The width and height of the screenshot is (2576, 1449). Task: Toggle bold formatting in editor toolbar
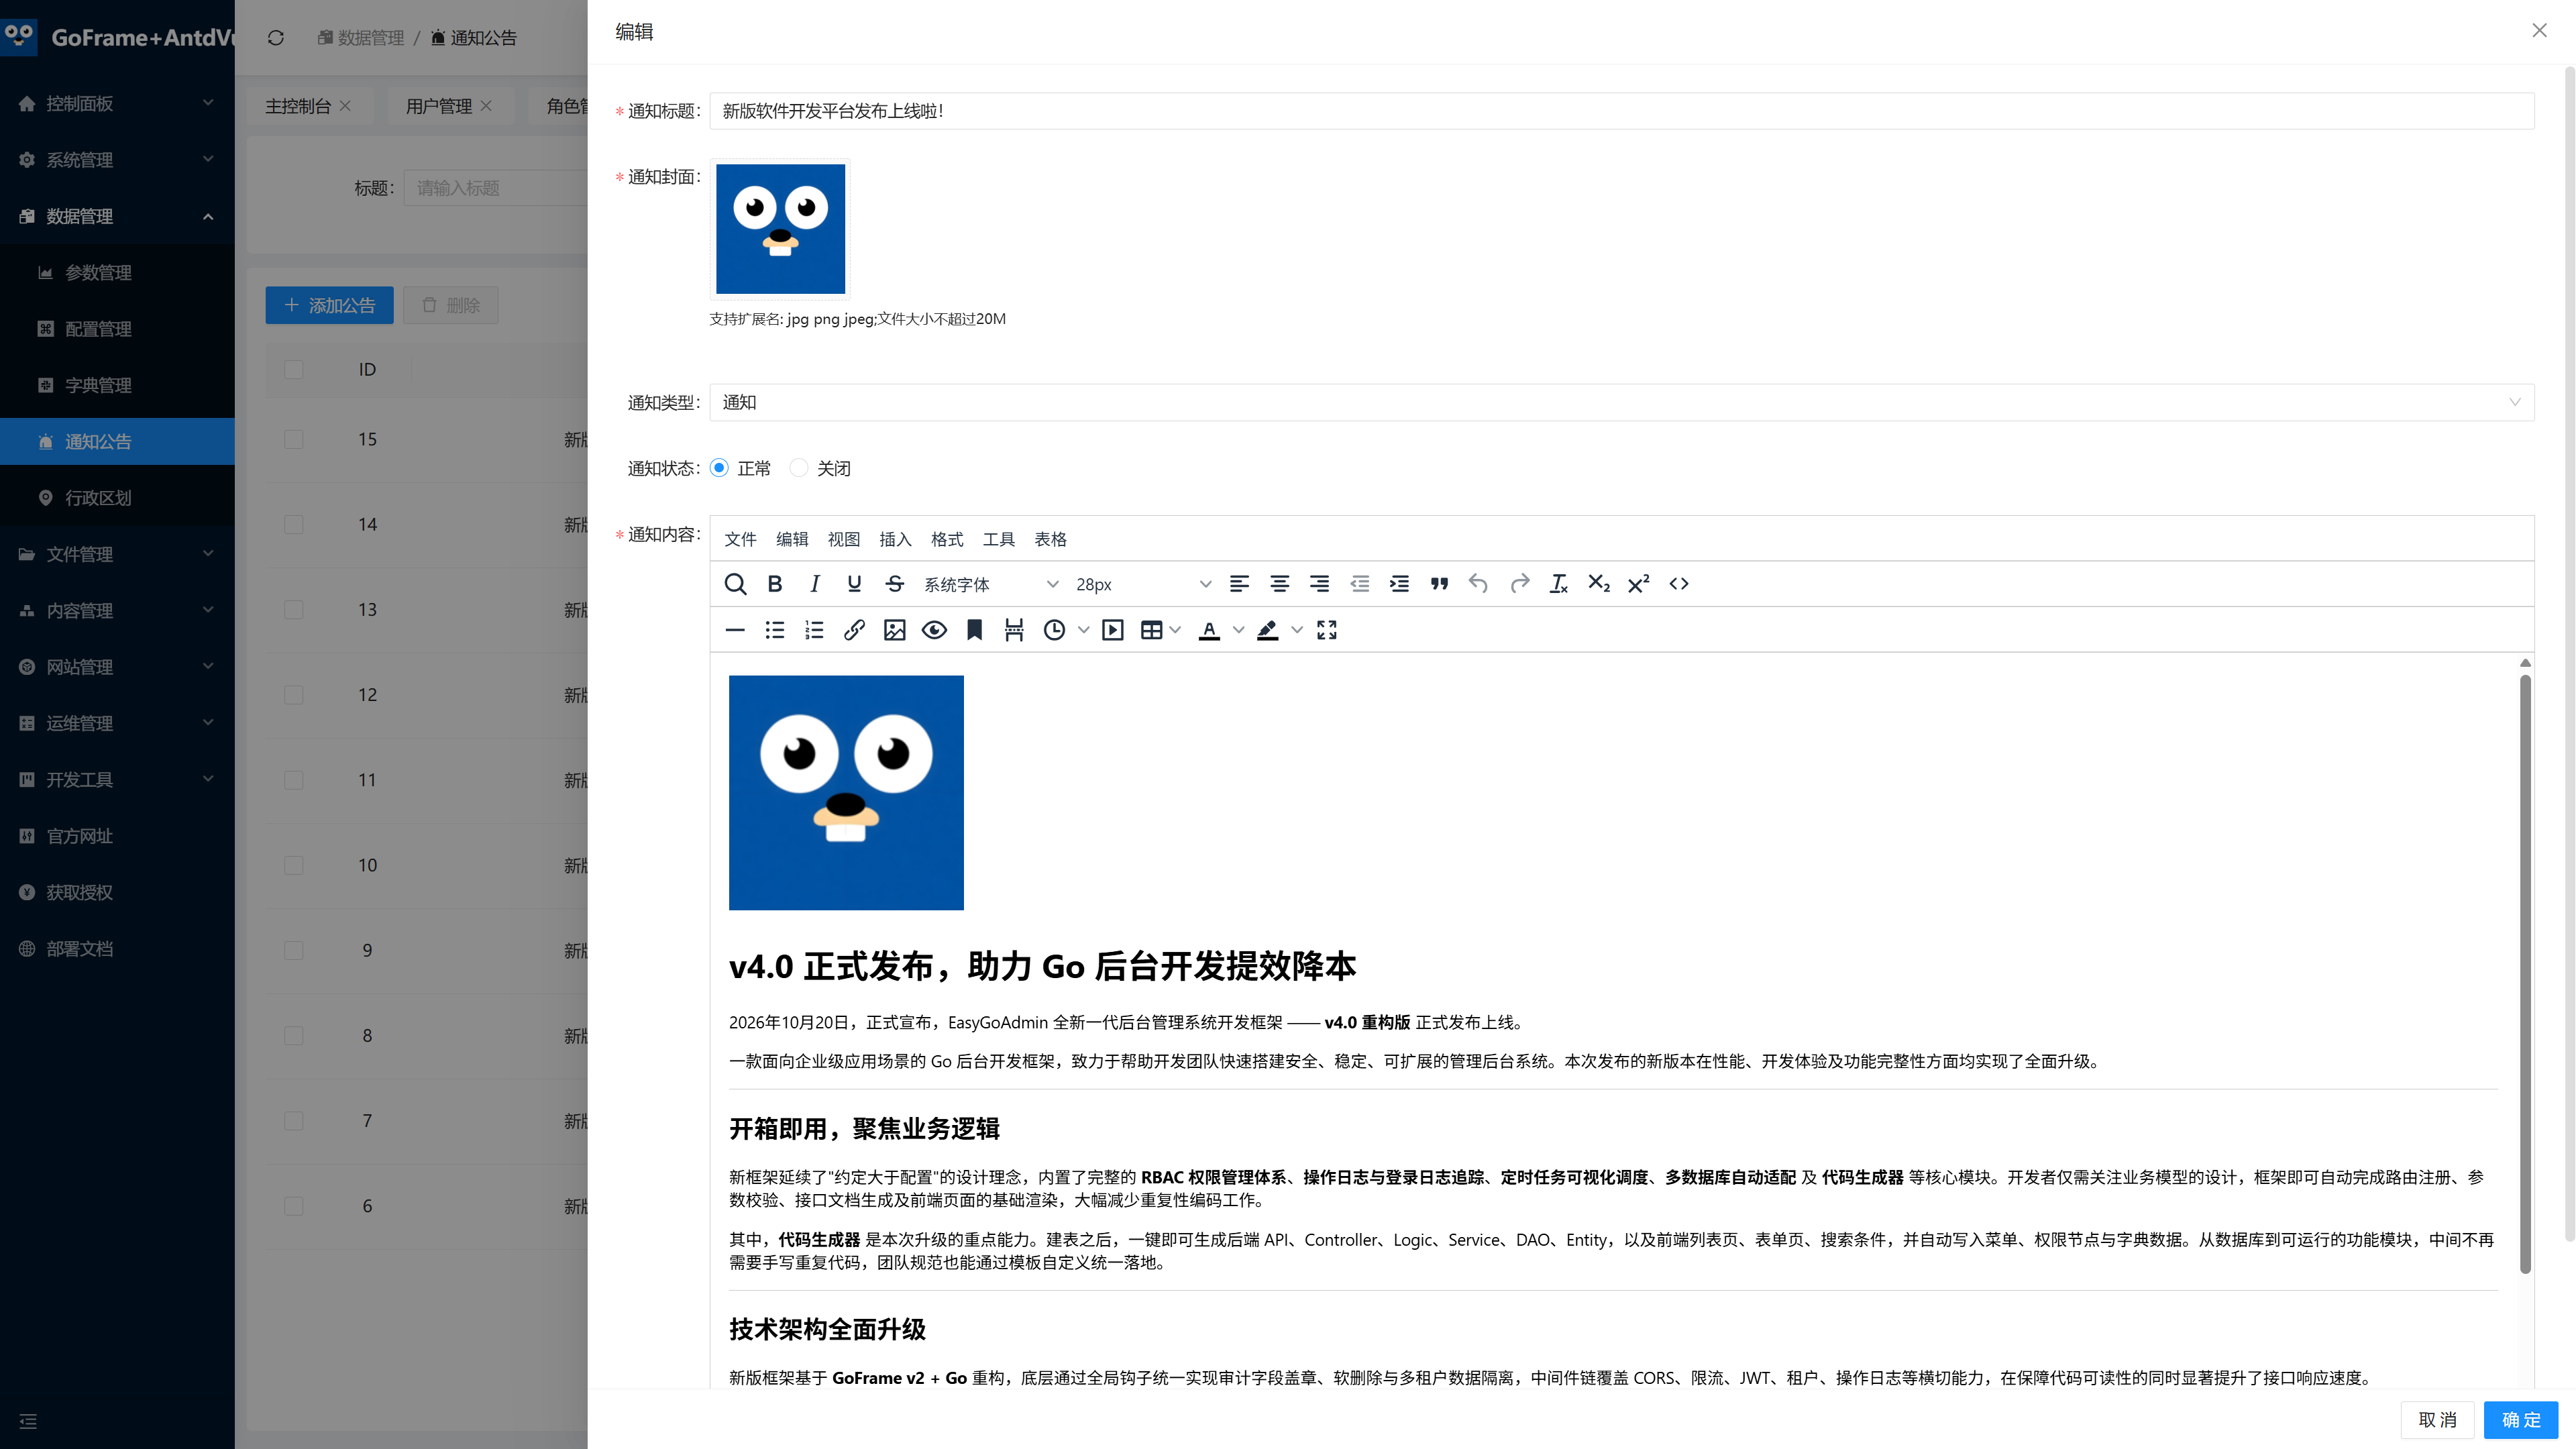coord(775,584)
